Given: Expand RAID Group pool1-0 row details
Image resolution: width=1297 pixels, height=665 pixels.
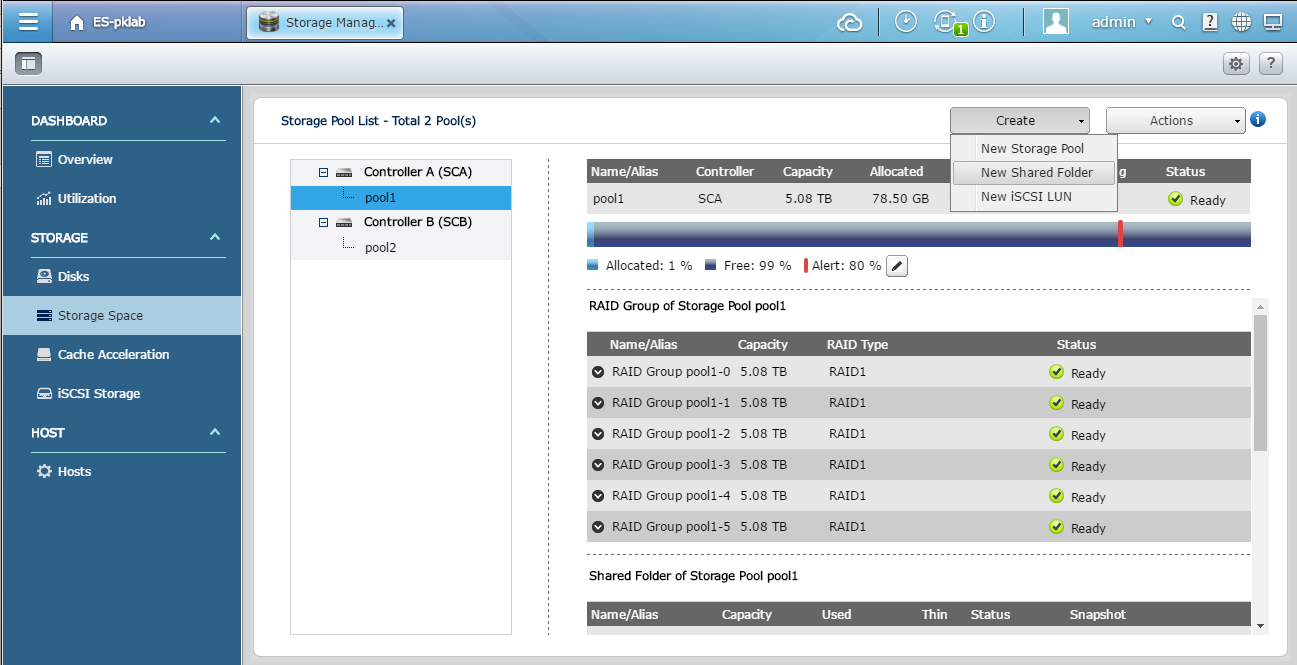Looking at the screenshot, I should (x=598, y=372).
